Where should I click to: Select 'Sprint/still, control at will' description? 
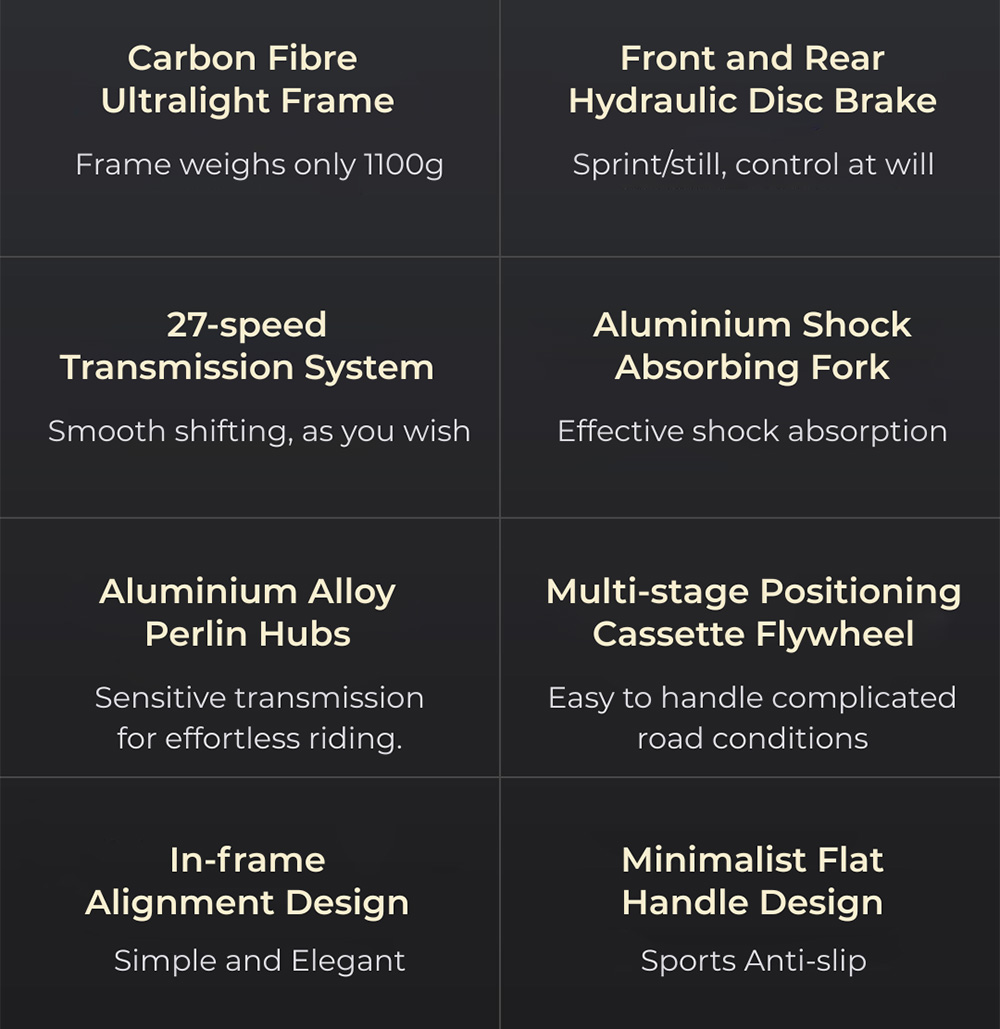point(753,164)
